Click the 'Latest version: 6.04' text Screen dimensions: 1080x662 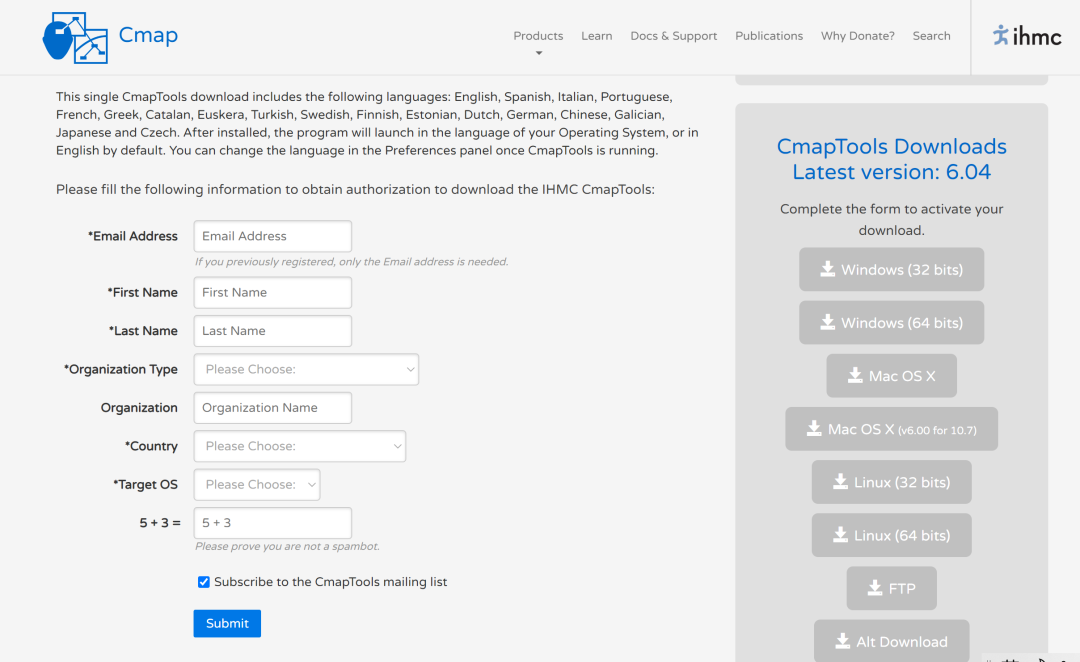[891, 172]
